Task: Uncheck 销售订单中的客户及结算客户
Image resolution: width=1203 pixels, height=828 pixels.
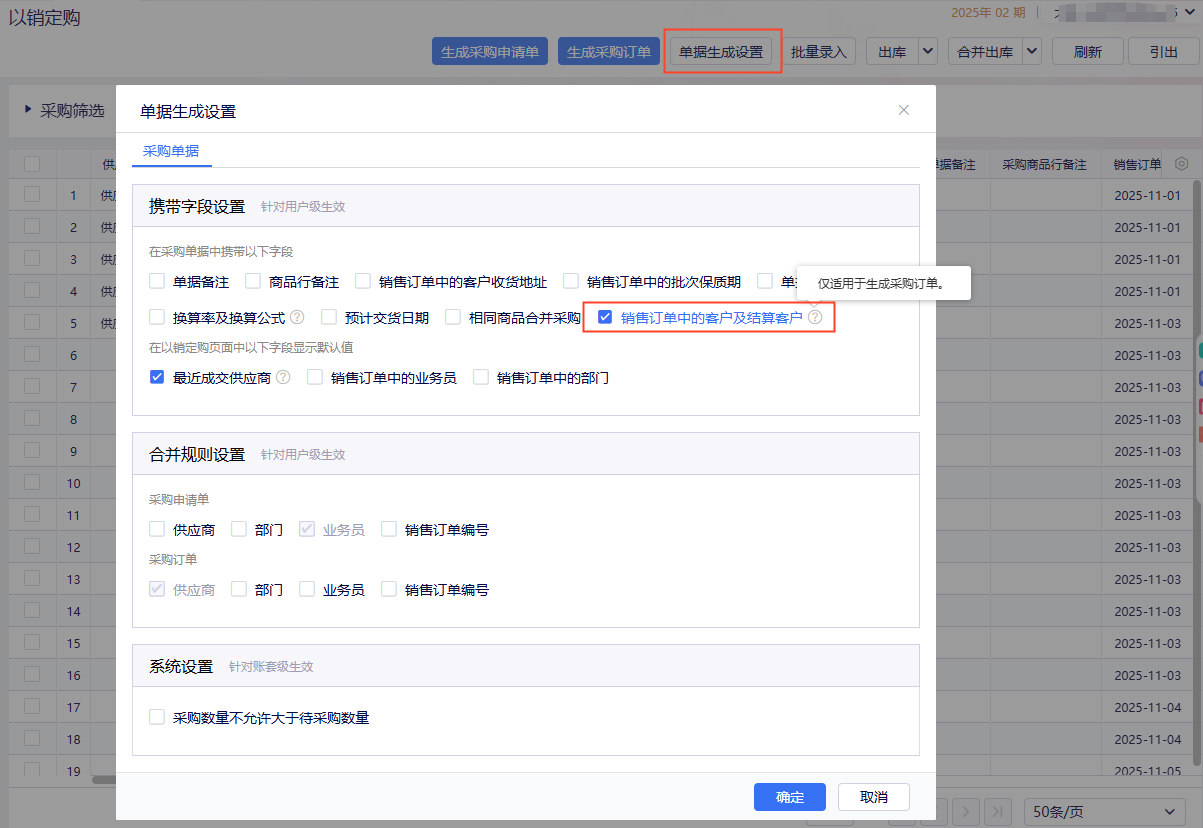Action: [605, 317]
